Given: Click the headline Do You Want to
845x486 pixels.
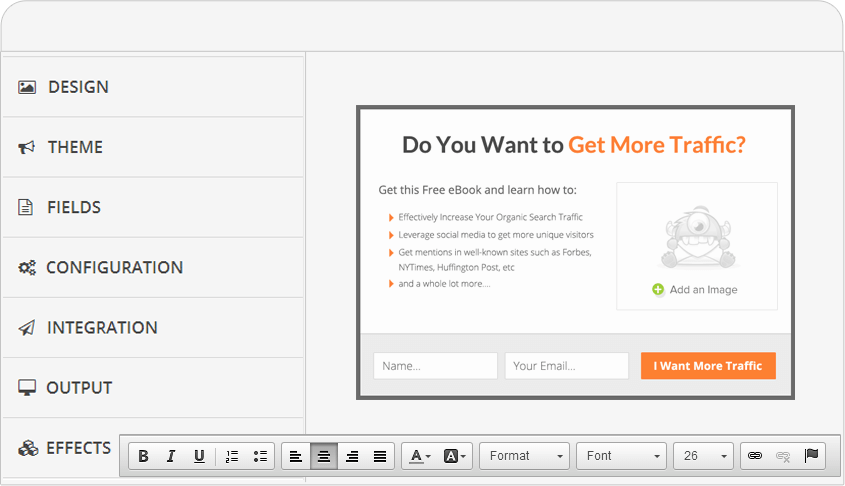Looking at the screenshot, I should tap(482, 145).
